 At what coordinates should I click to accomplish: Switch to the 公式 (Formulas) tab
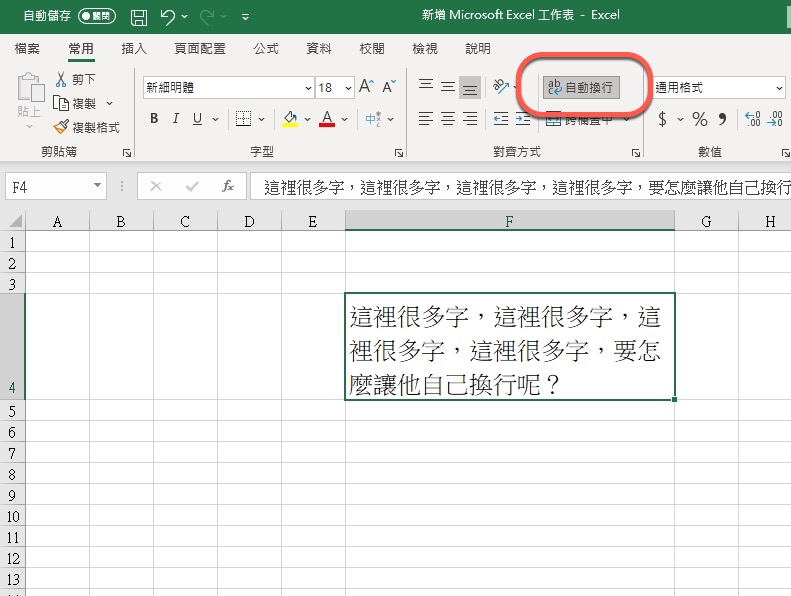pos(266,48)
